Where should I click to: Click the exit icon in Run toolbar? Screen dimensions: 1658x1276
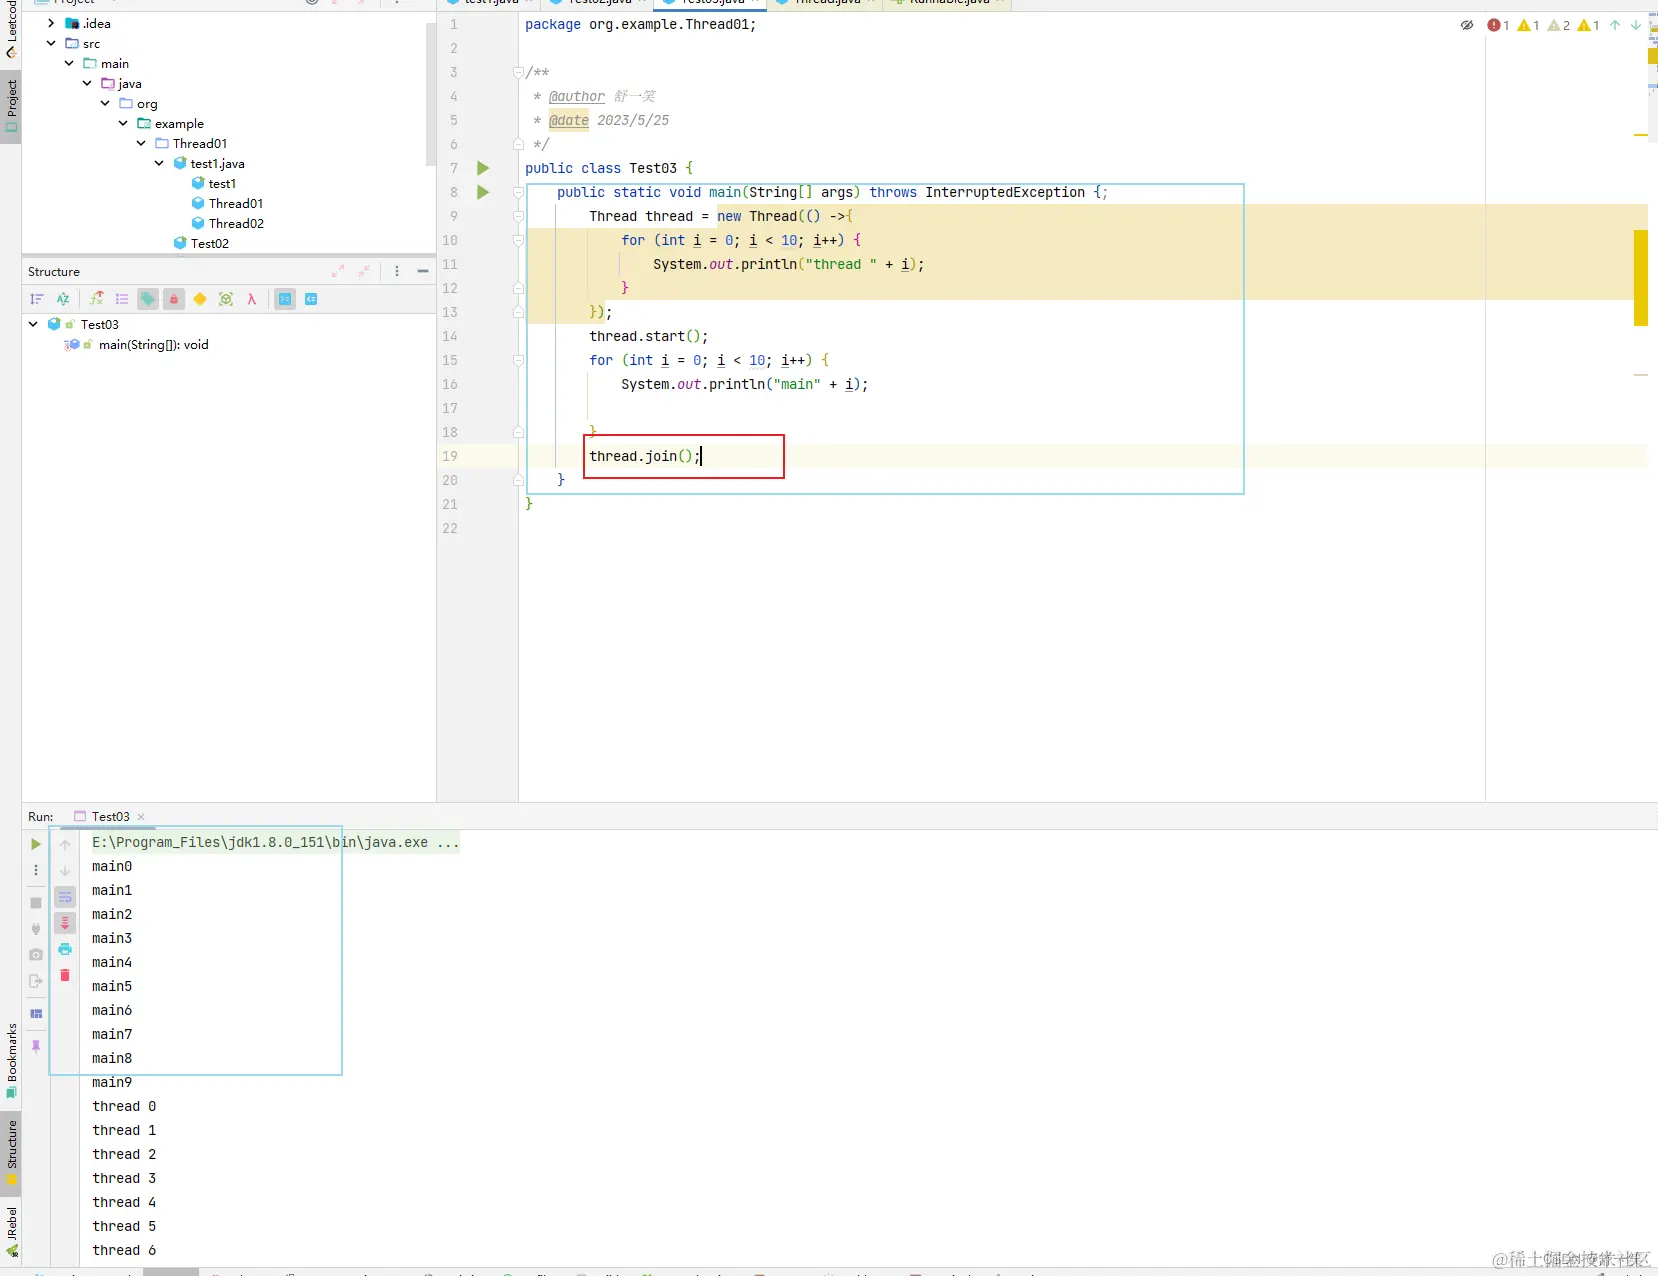36,981
